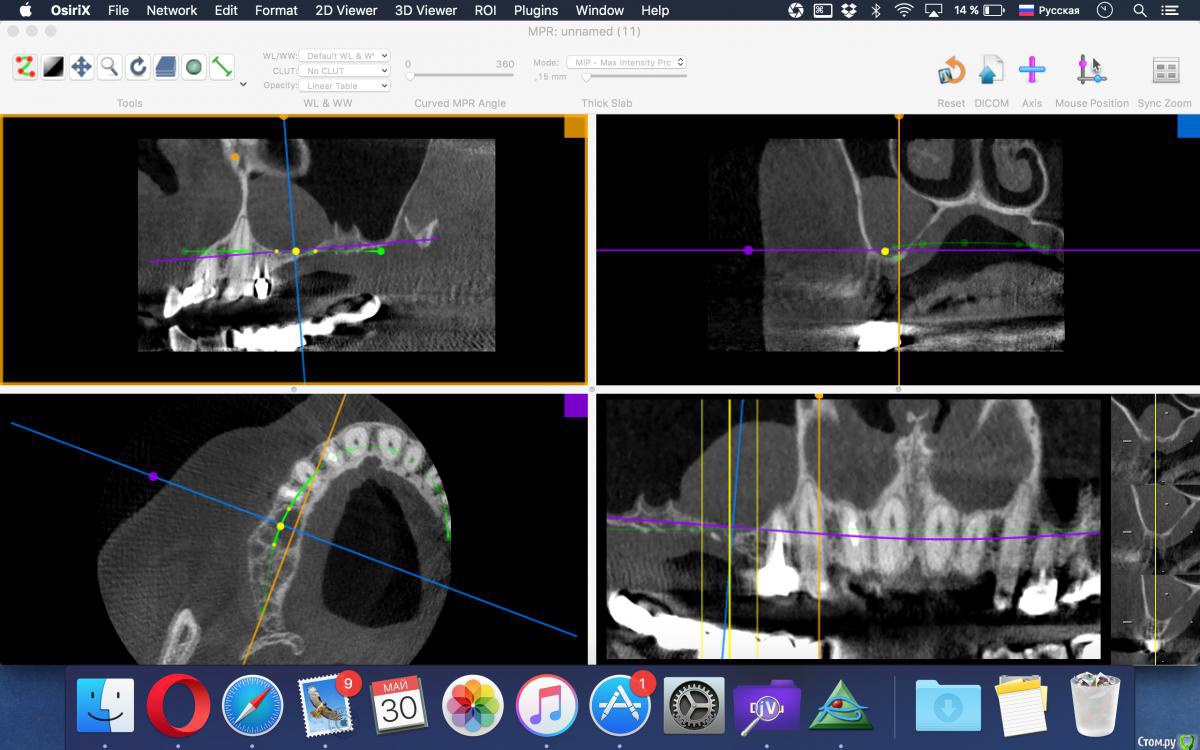
Task: Open the ROI menu
Action: 485,10
